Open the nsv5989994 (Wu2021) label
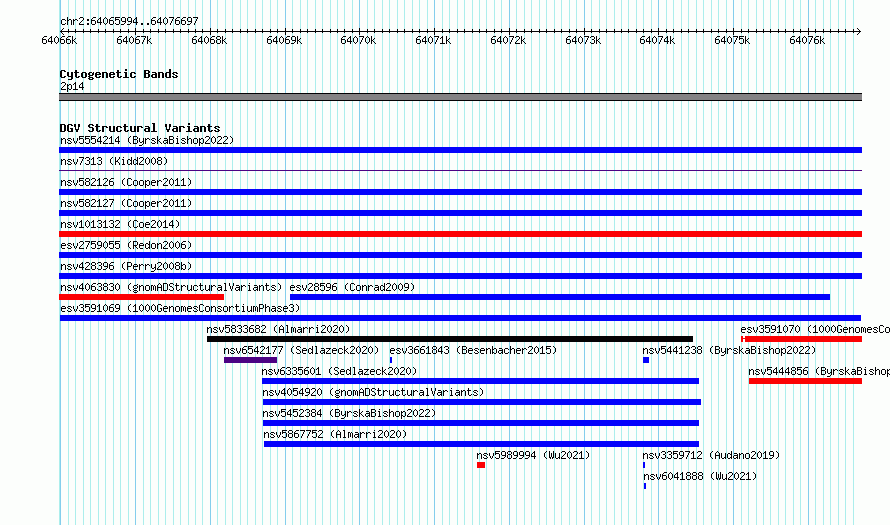Viewport: 890px width, 525px height. point(533,455)
